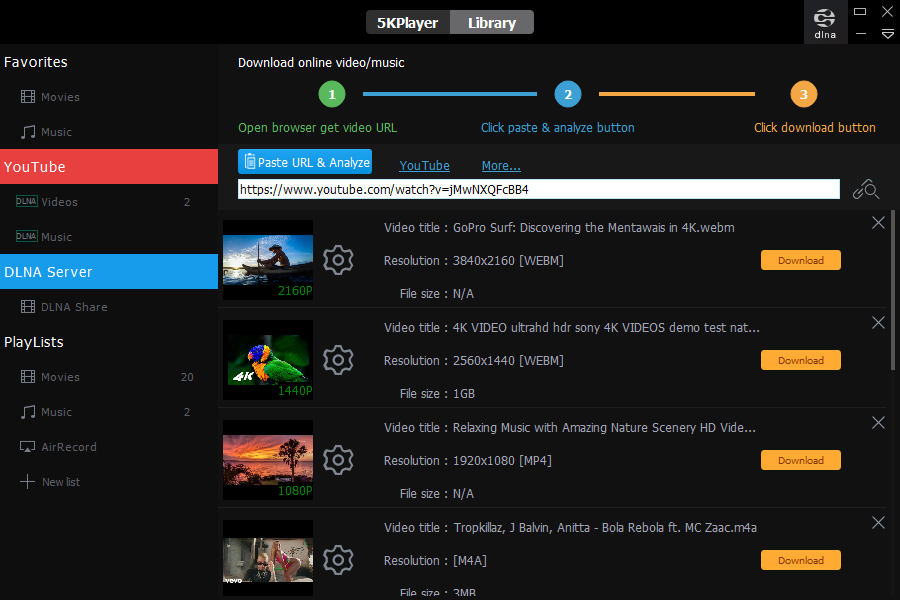900x600 pixels.
Task: Switch to the 5KPlayer tab
Action: tap(407, 21)
